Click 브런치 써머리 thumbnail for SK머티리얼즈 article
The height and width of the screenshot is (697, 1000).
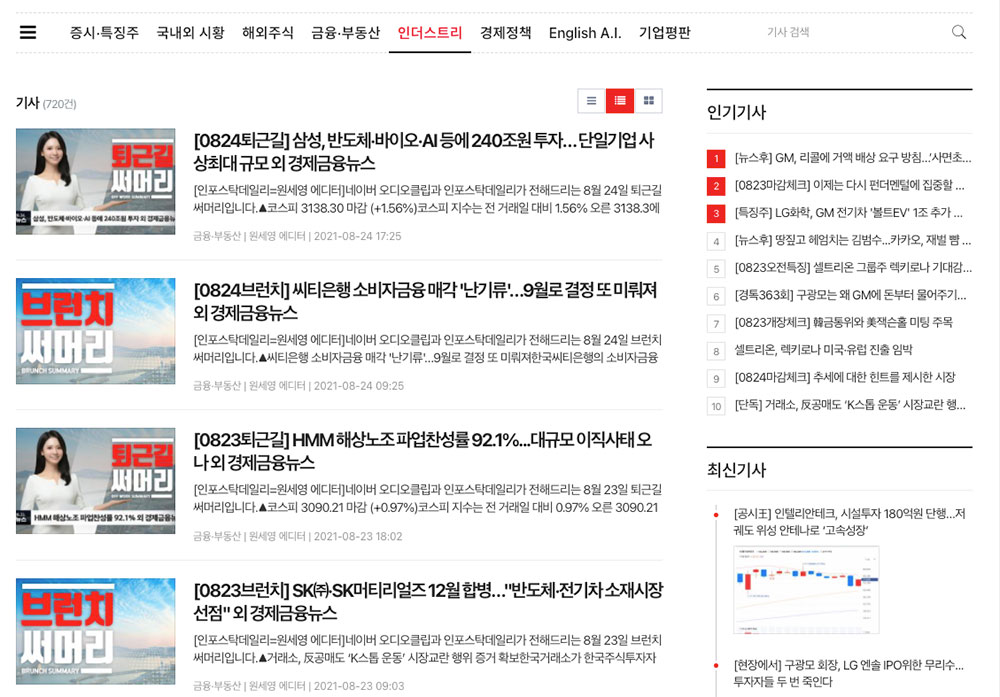coord(96,631)
